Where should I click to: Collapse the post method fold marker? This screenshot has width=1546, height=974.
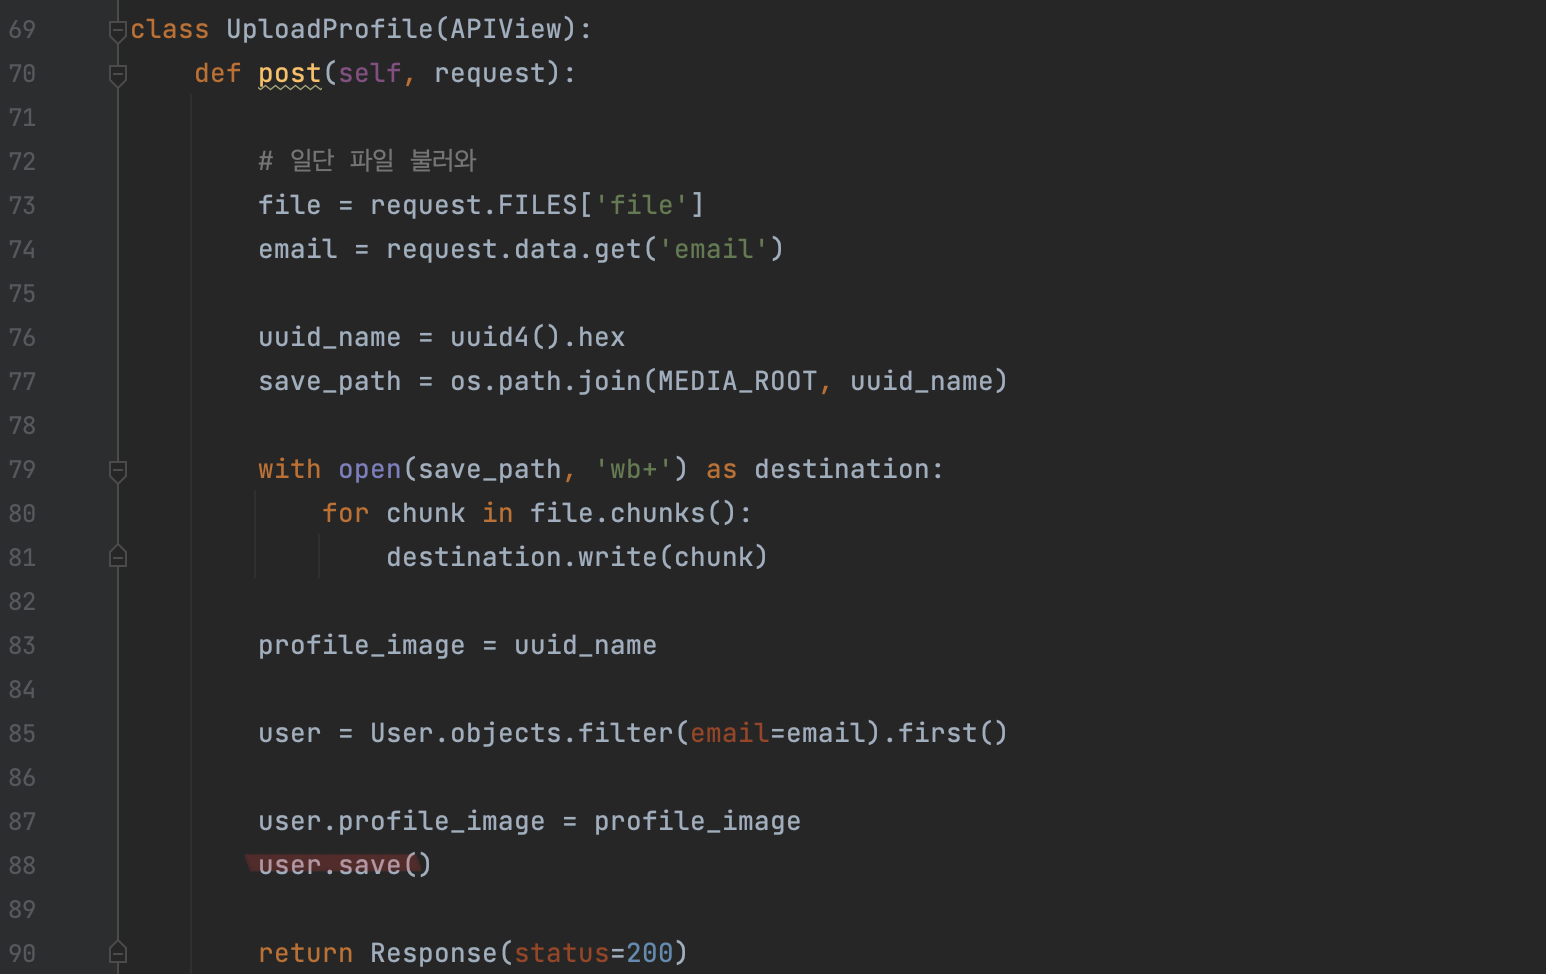point(118,75)
